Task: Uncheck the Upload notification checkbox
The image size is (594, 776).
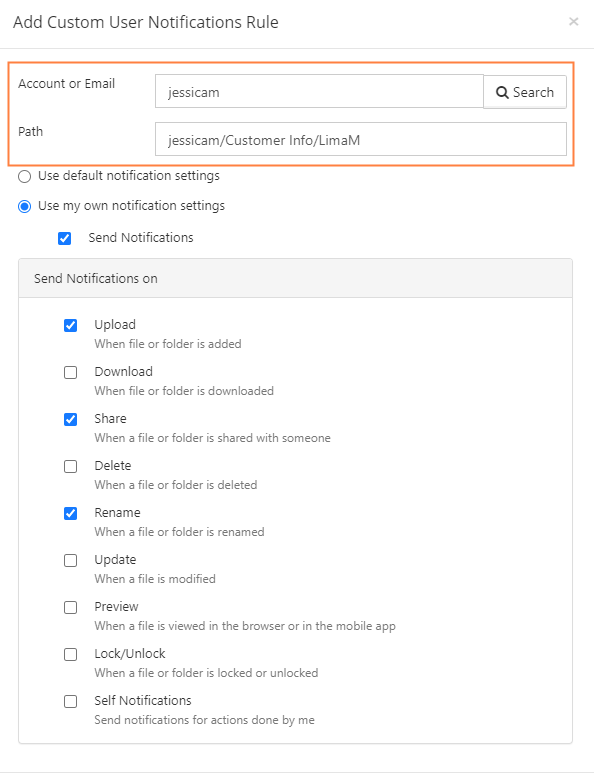Action: coord(71,325)
